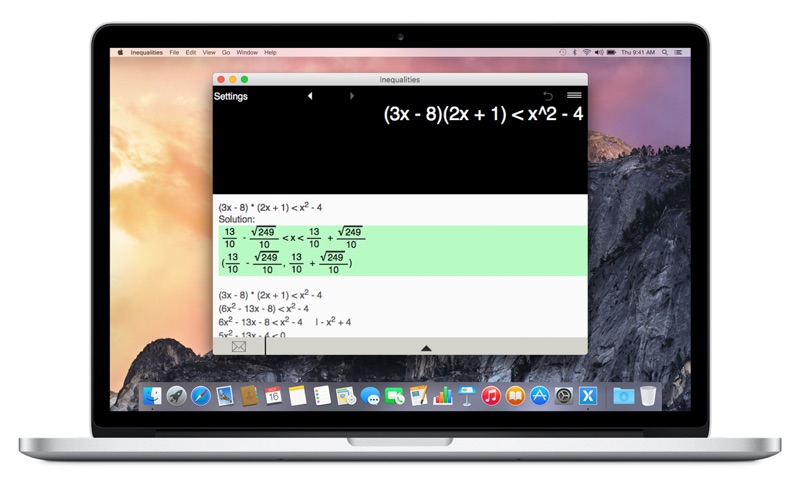Open Numbers from the dock
This screenshot has height=500, width=800.
click(x=442, y=396)
